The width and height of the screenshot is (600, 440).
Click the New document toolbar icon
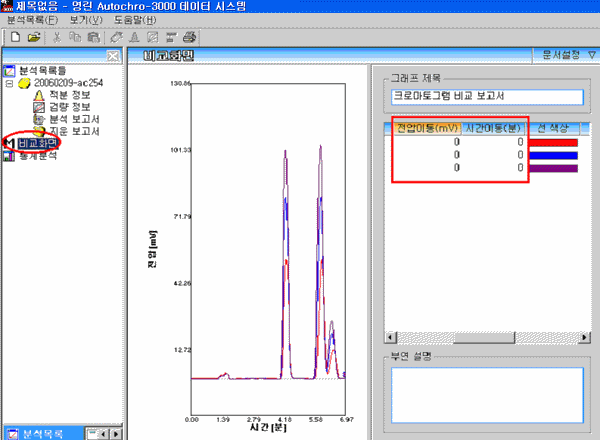14,37
